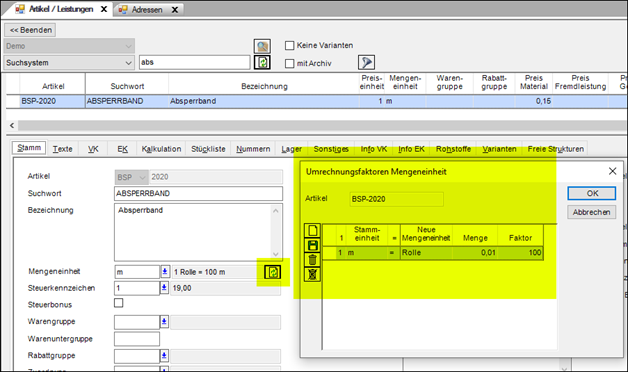This screenshot has width=628, height=372.
Task: Open the Lager tab
Action: point(291,149)
